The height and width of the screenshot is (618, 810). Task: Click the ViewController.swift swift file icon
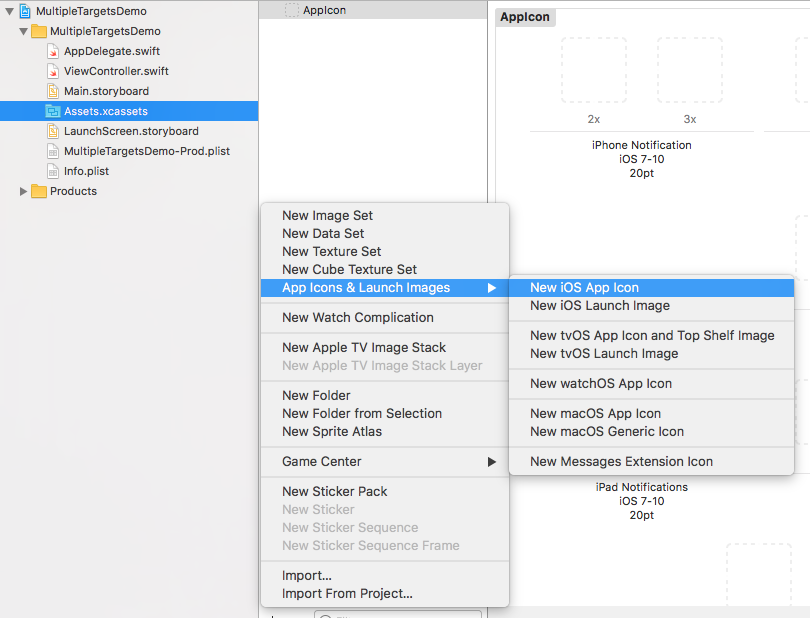[53, 71]
